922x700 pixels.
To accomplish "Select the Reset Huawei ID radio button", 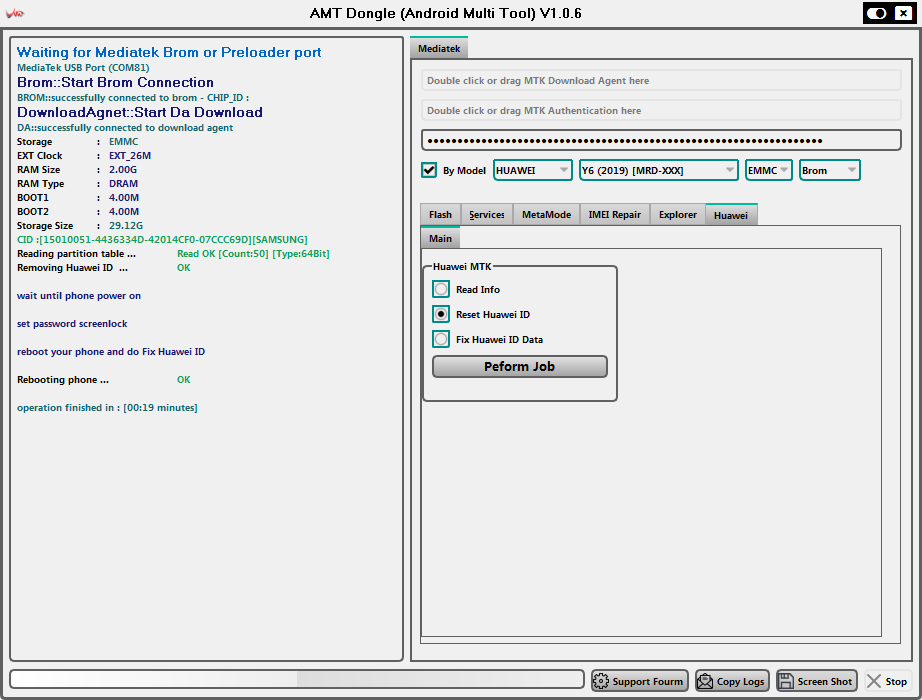I will (441, 314).
